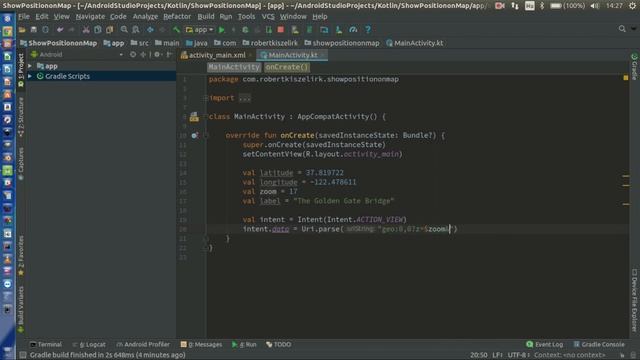The height and width of the screenshot is (360, 640).
Task: Open the Refactor menu
Action: (x=177, y=17)
